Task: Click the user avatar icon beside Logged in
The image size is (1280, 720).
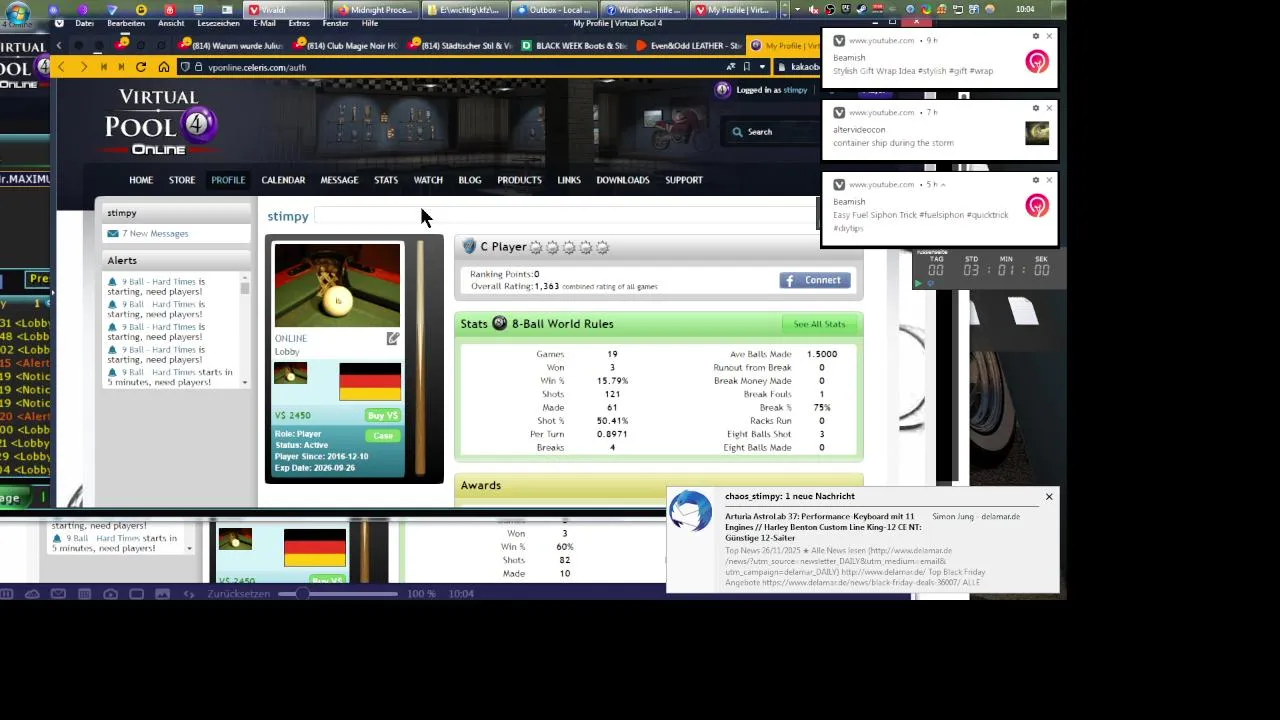Action: click(723, 90)
